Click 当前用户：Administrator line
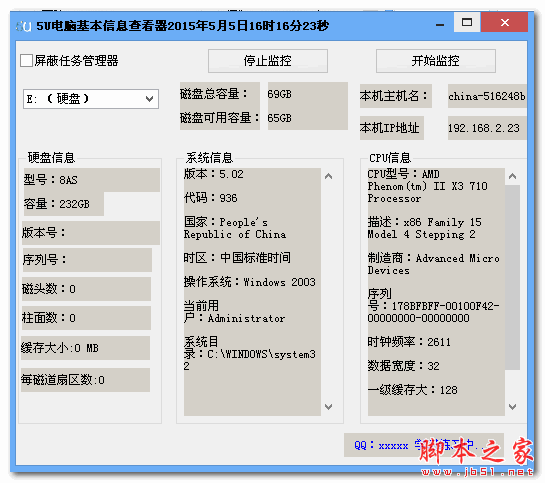The width and height of the screenshot is (545, 483). pyautogui.click(x=235, y=312)
